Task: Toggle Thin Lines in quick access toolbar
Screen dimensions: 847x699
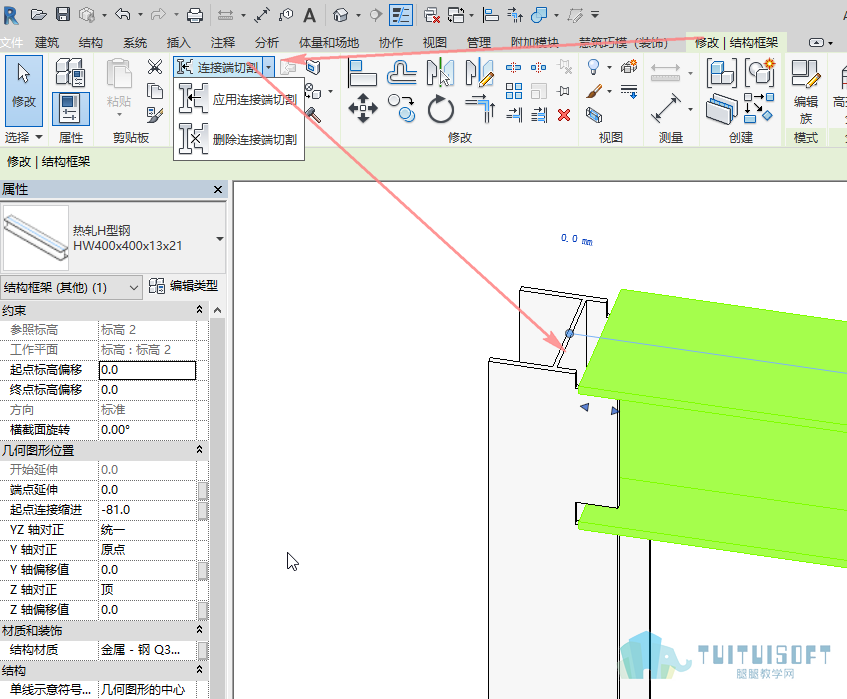Action: pos(401,15)
